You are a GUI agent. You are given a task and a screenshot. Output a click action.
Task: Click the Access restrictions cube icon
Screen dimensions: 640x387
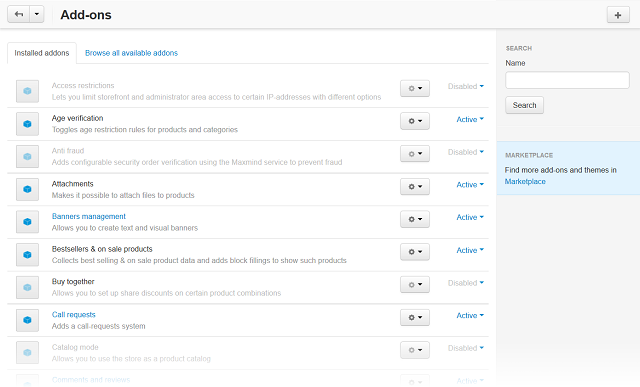click(27, 91)
